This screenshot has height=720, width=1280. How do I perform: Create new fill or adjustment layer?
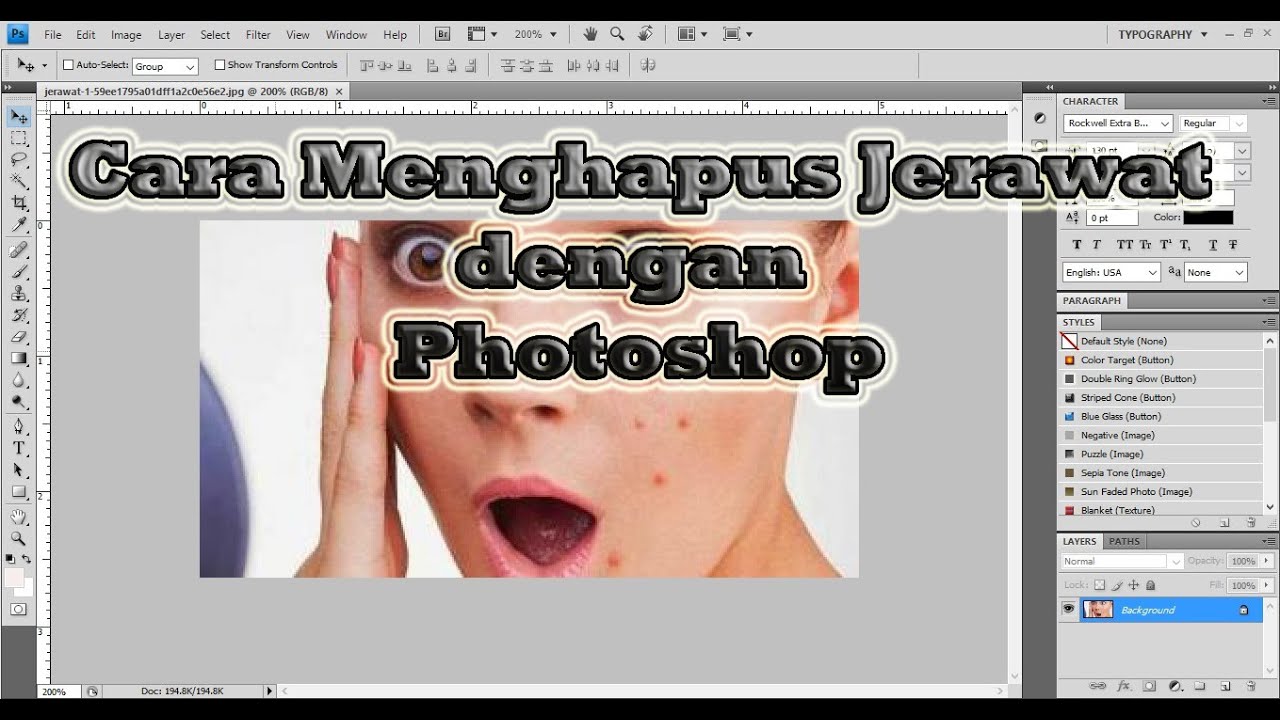coord(1175,686)
